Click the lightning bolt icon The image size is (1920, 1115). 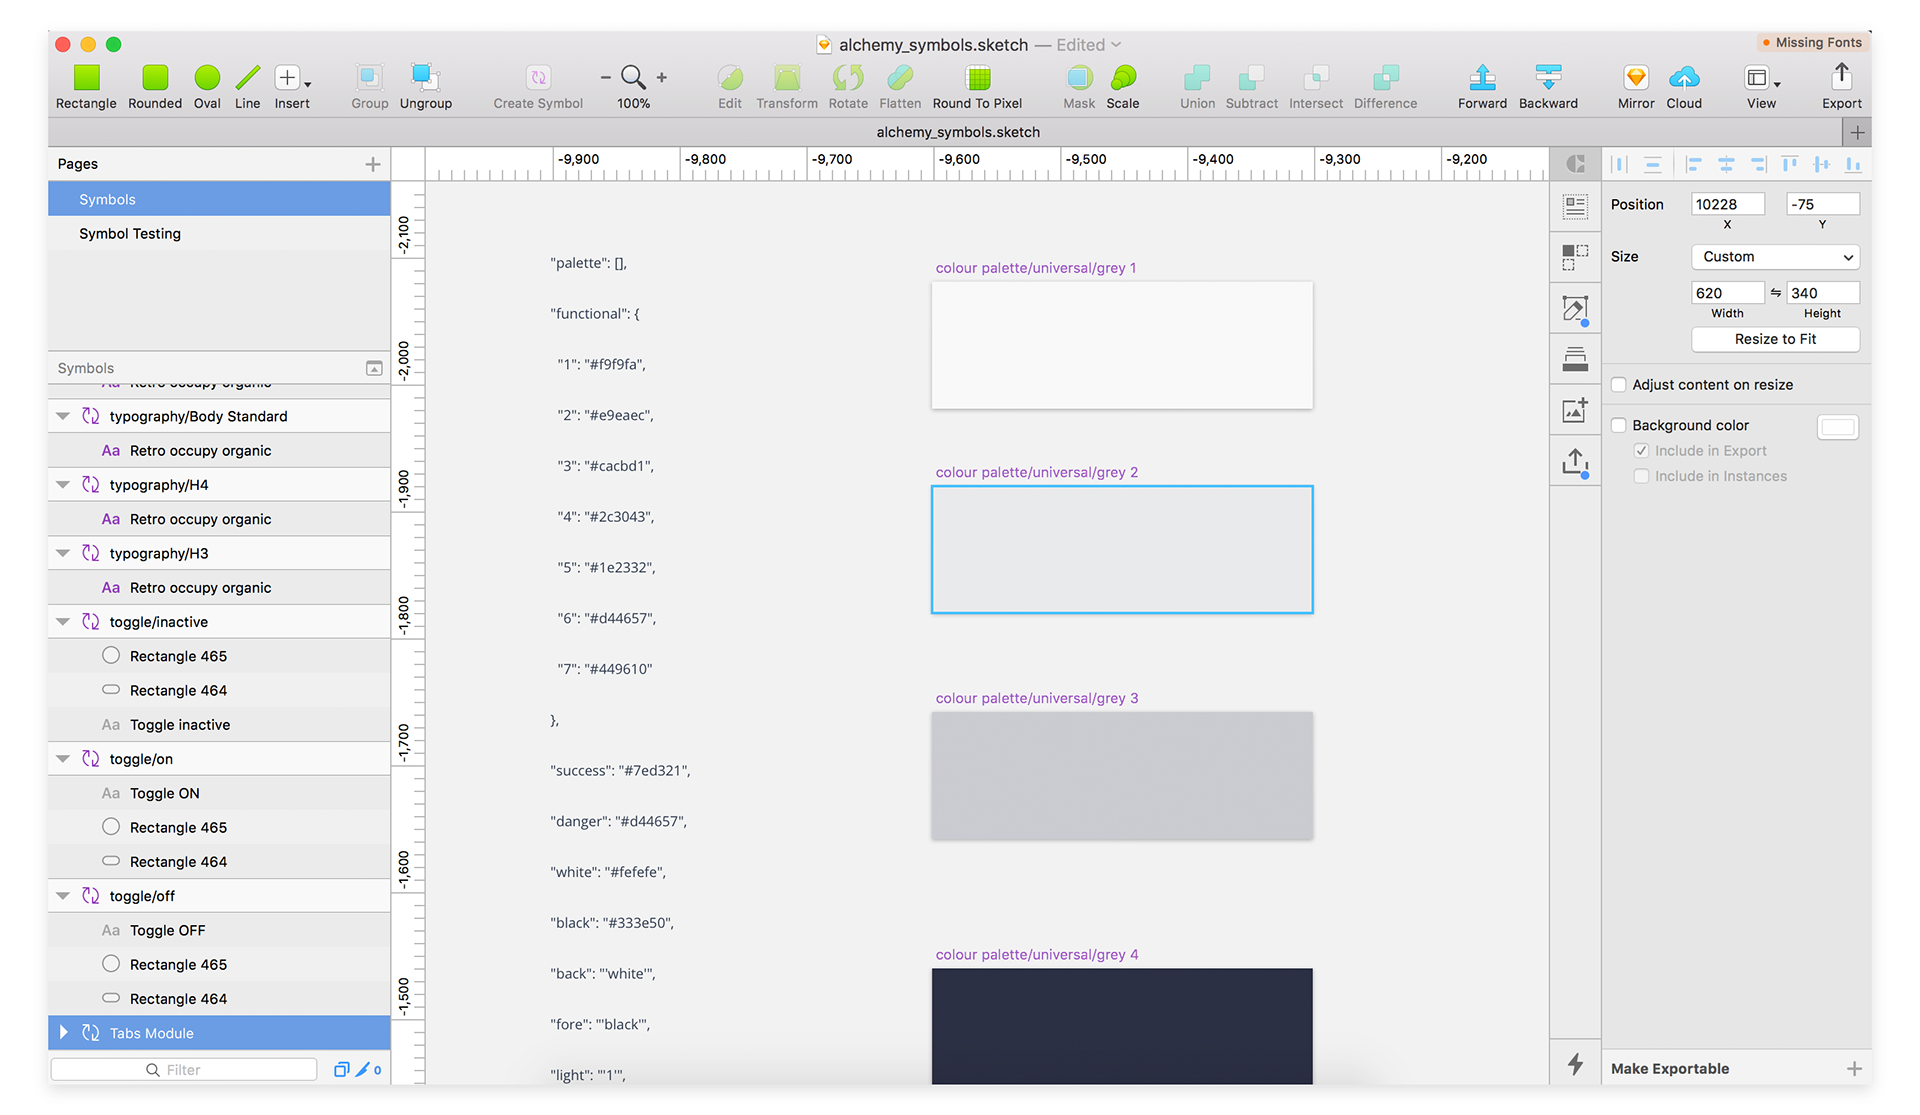tap(1575, 1064)
